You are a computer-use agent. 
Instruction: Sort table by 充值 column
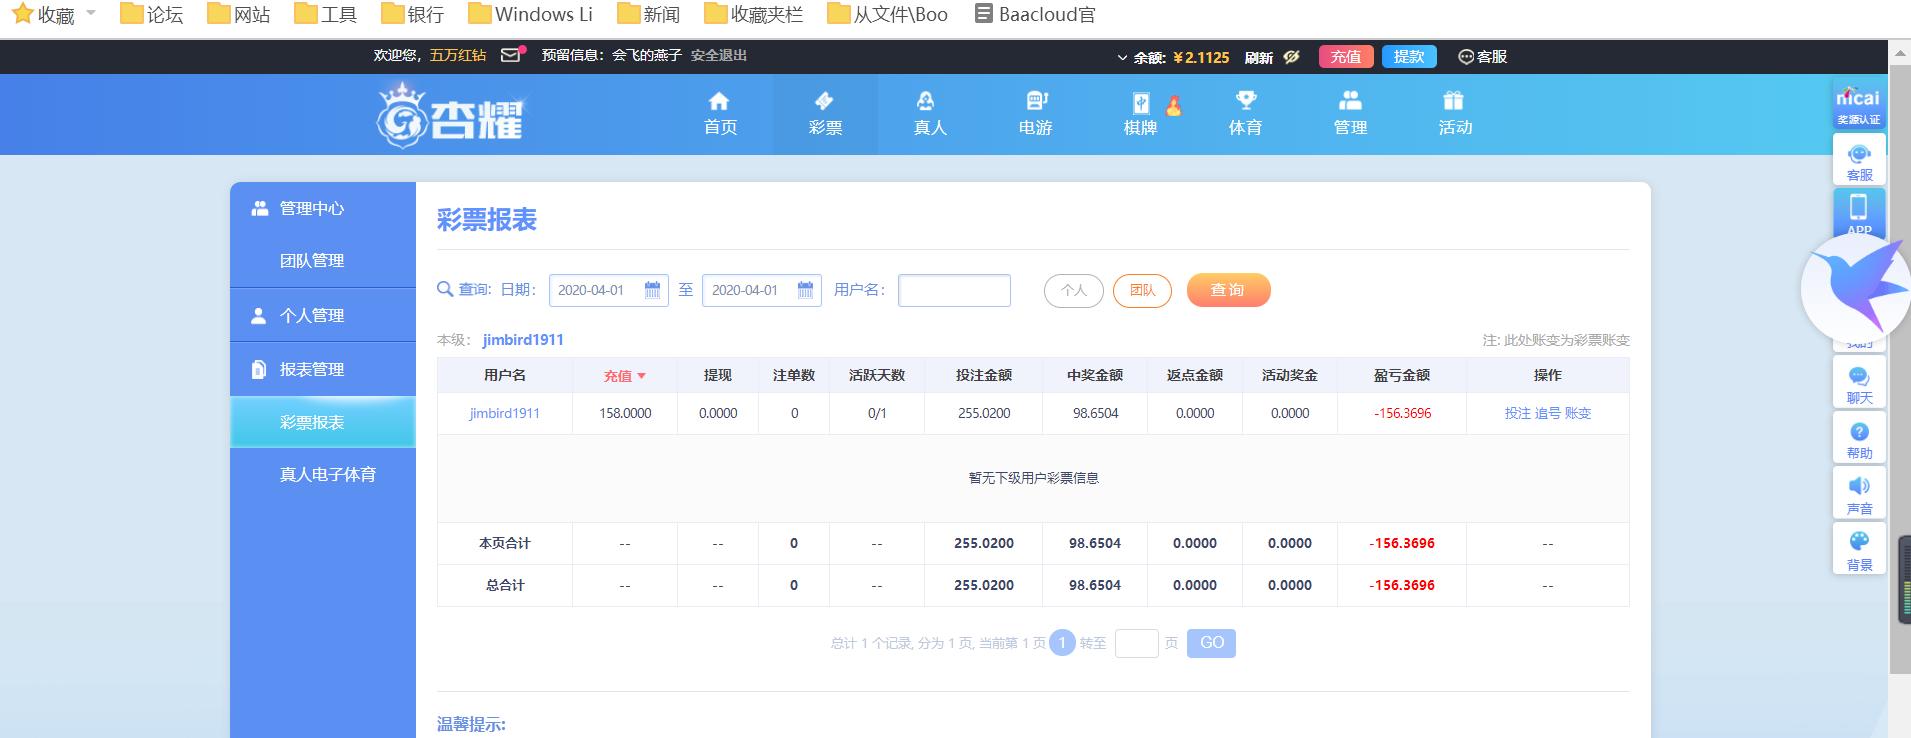(x=624, y=376)
